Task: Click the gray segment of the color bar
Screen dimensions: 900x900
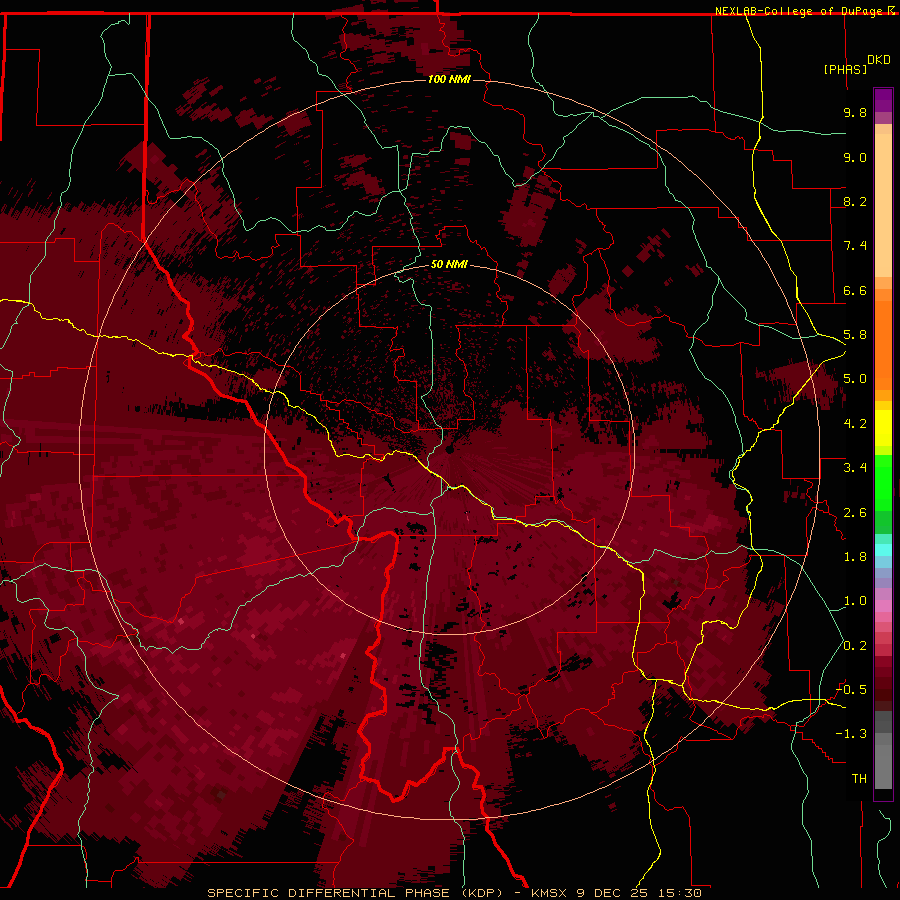Action: click(x=883, y=750)
